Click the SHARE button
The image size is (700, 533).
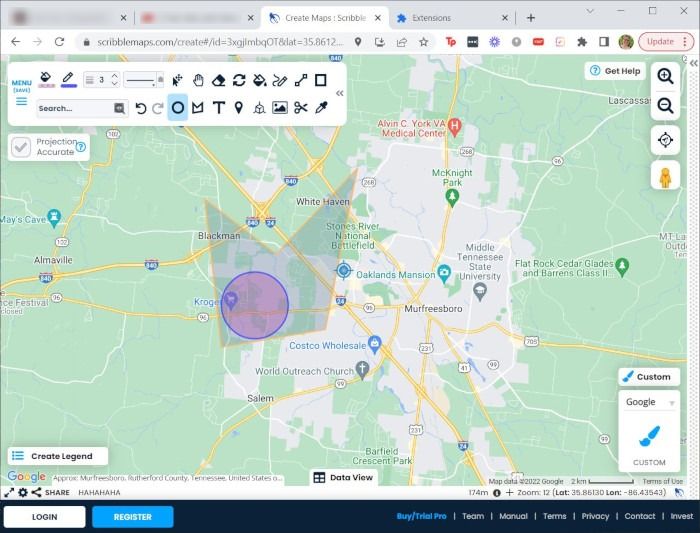(x=50, y=493)
